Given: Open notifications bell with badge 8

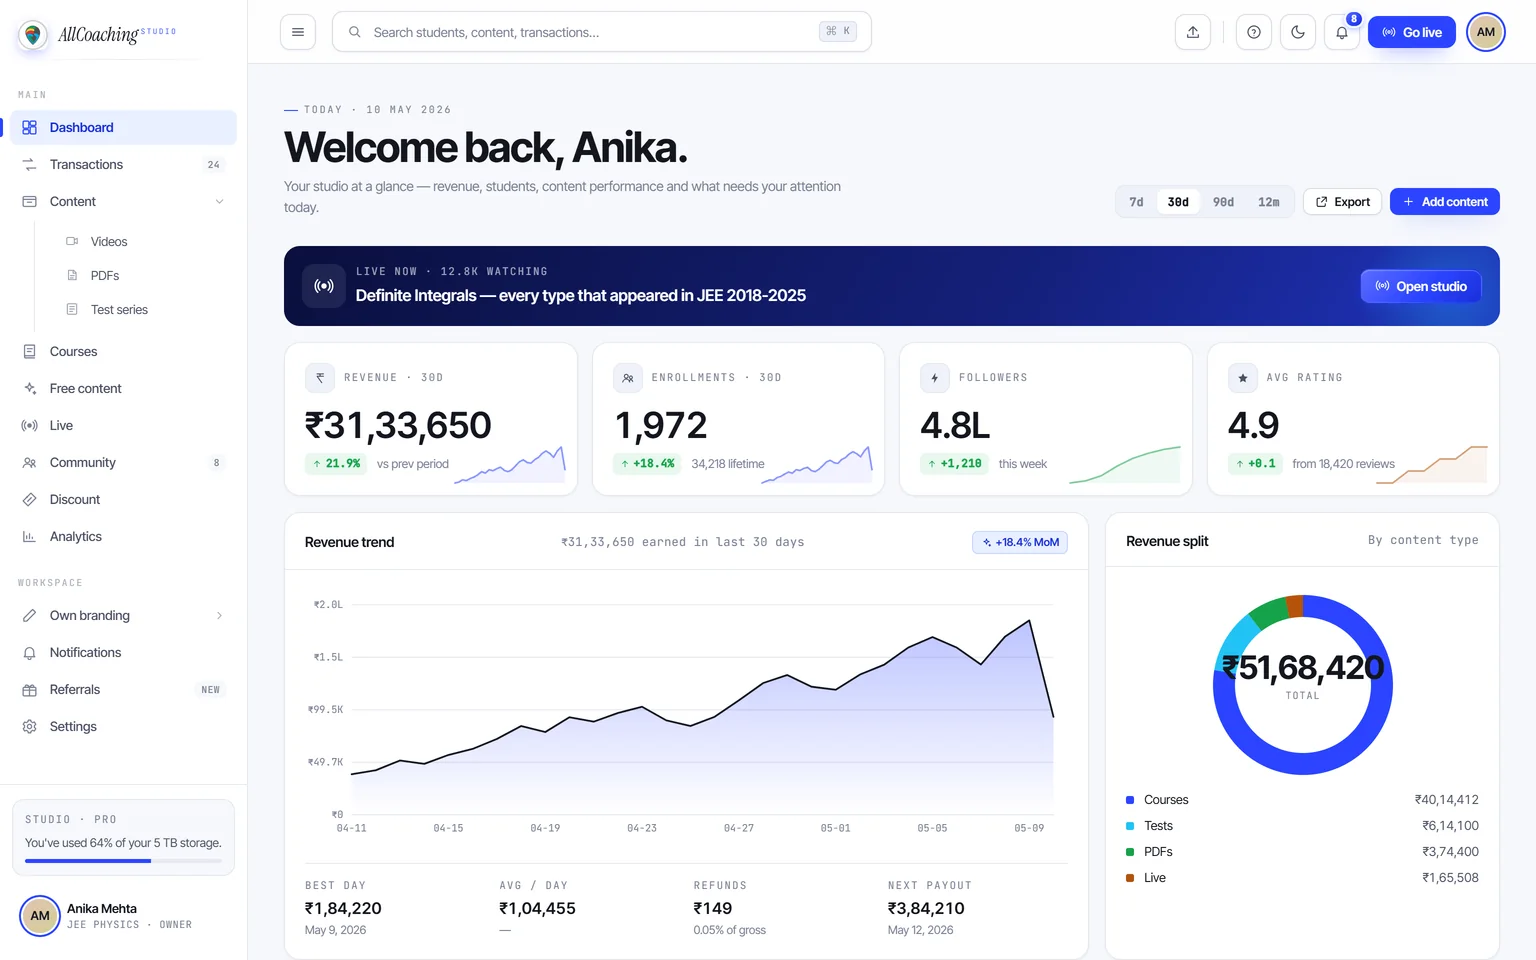Looking at the screenshot, I should 1342,32.
